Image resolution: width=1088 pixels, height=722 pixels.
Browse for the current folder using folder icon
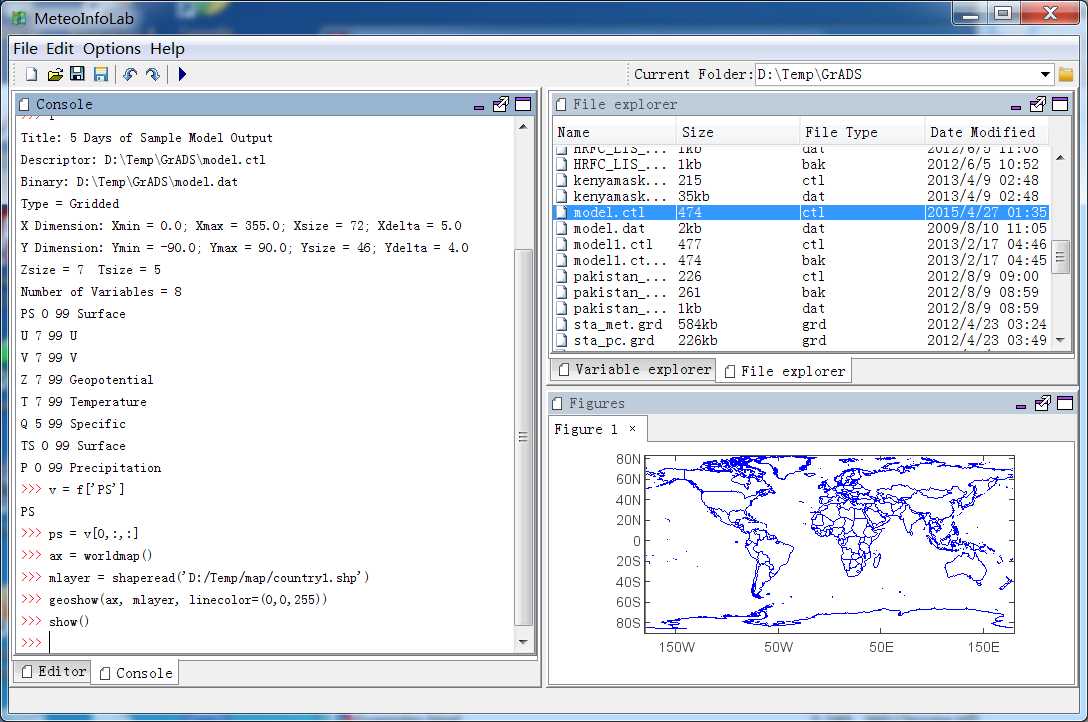1066,74
